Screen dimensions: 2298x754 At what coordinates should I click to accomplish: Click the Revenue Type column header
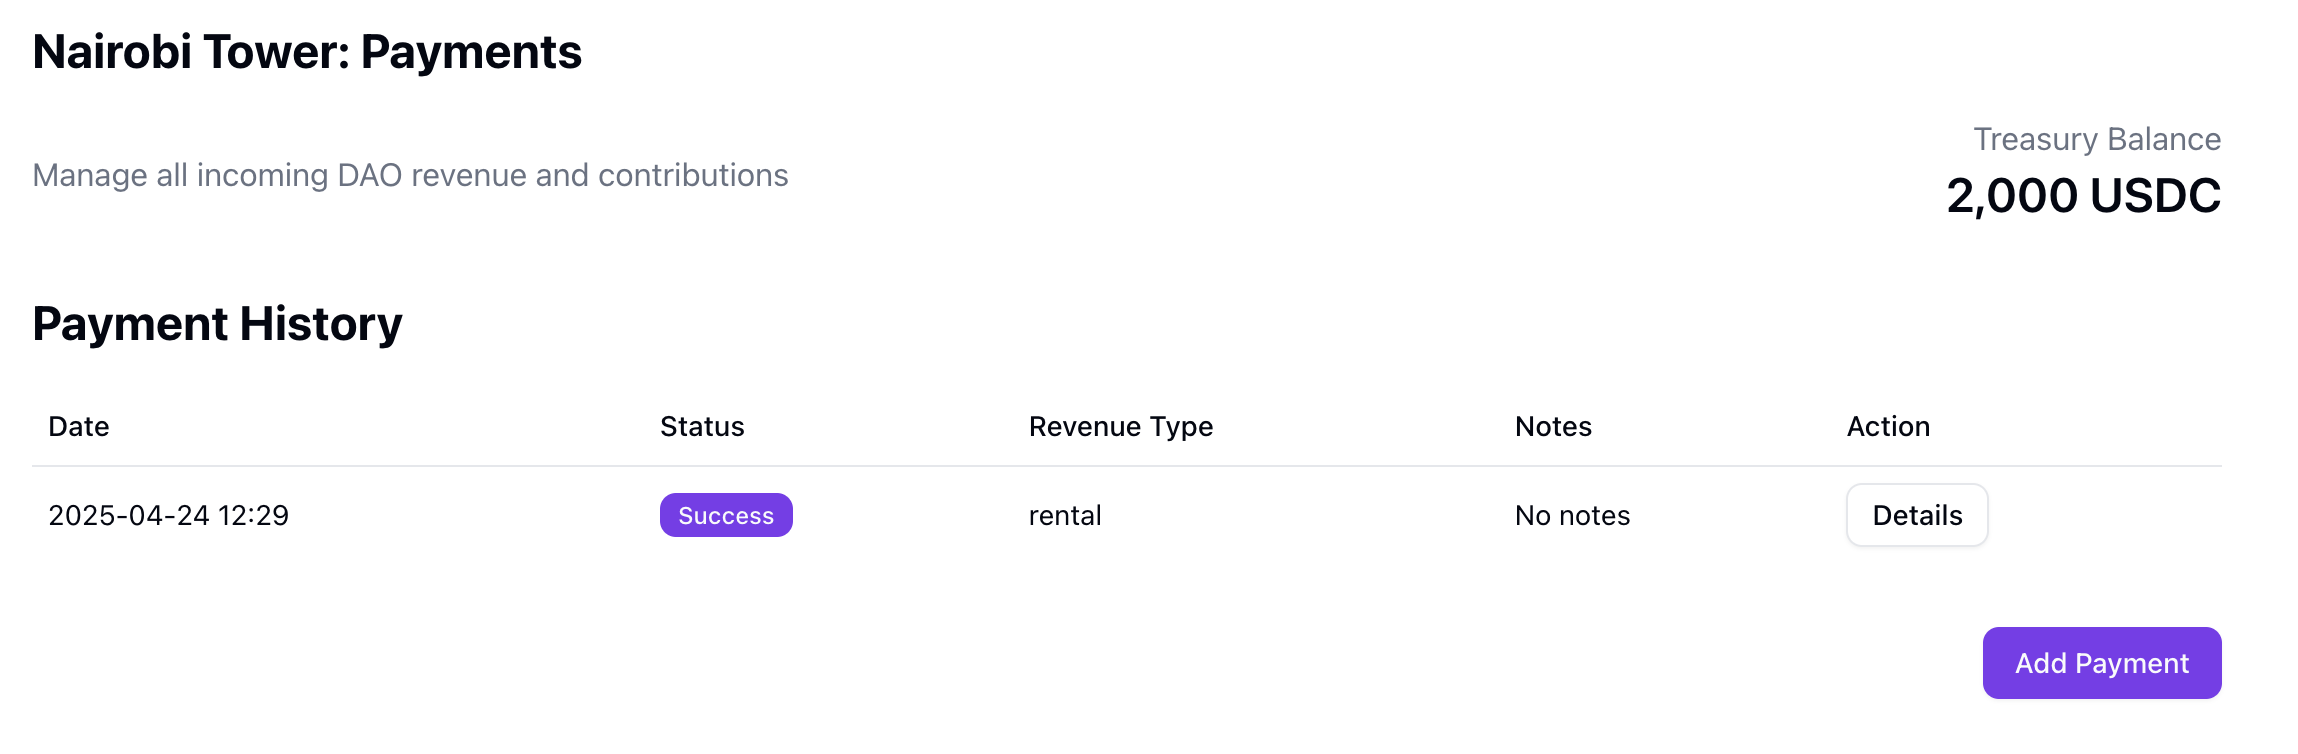(1120, 427)
